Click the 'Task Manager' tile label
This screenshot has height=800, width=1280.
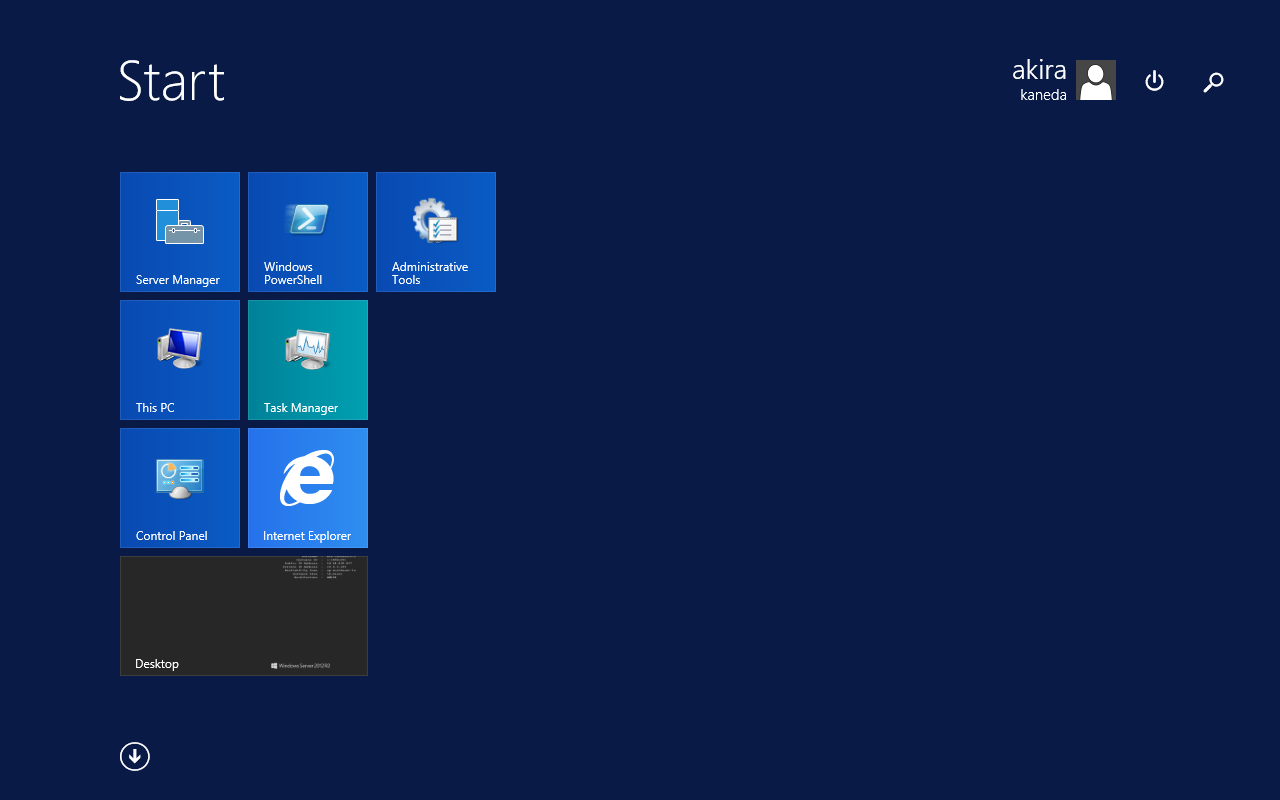pyautogui.click(x=301, y=408)
